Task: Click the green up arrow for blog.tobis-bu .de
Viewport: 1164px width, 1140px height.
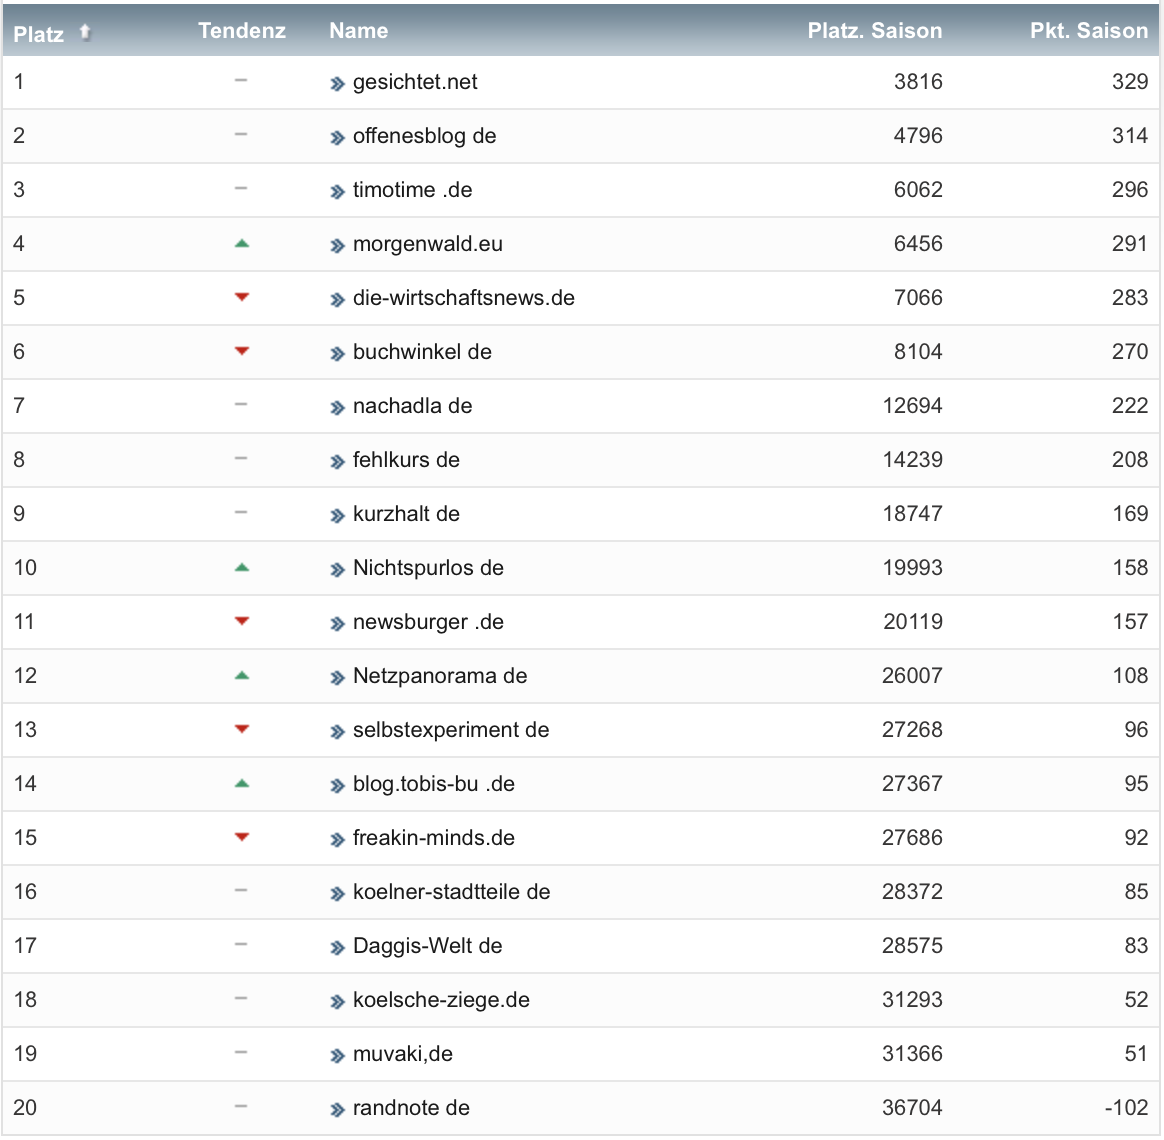Action: [x=241, y=784]
